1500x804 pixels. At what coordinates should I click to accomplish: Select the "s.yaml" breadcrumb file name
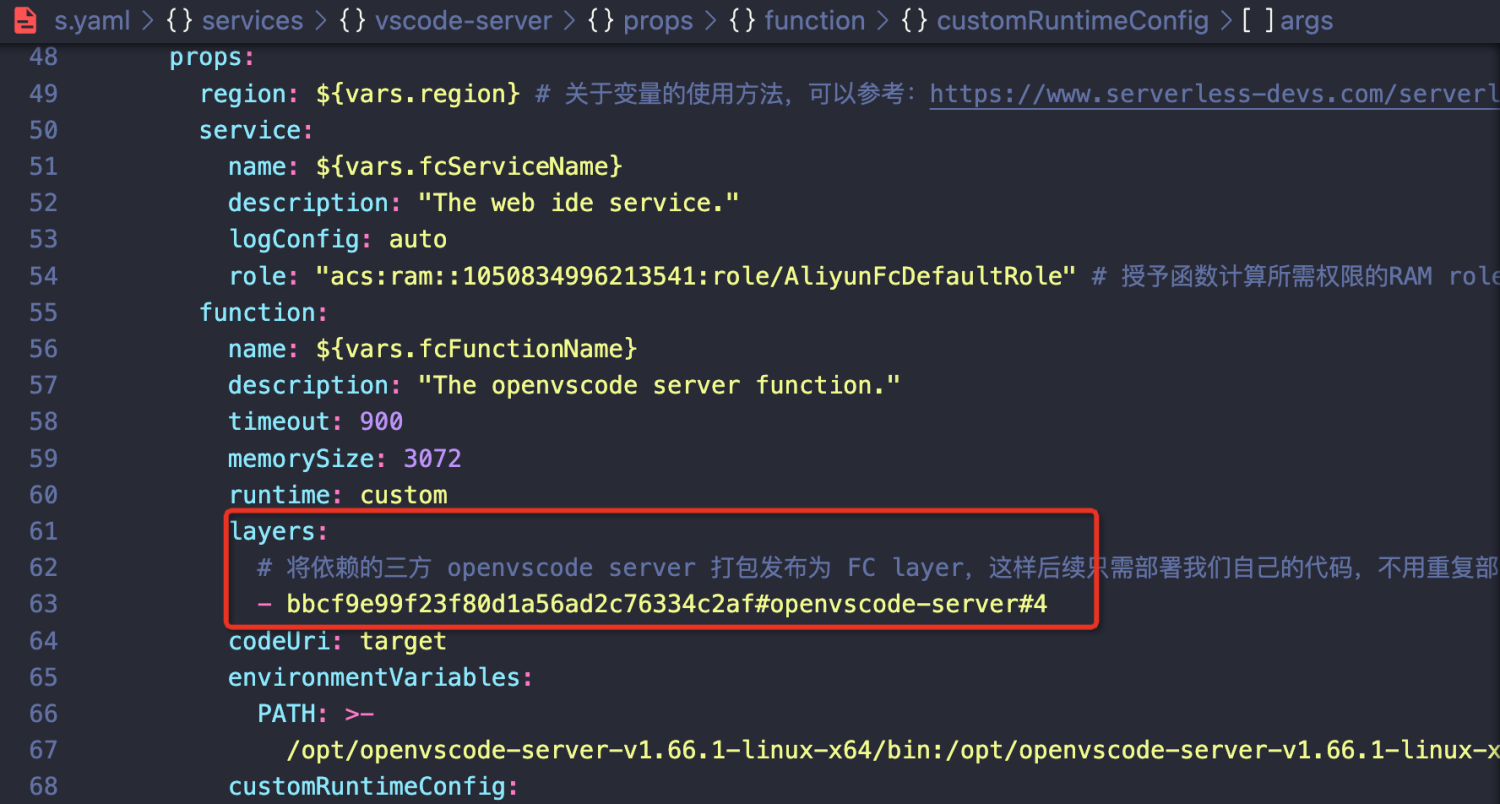tap(91, 21)
